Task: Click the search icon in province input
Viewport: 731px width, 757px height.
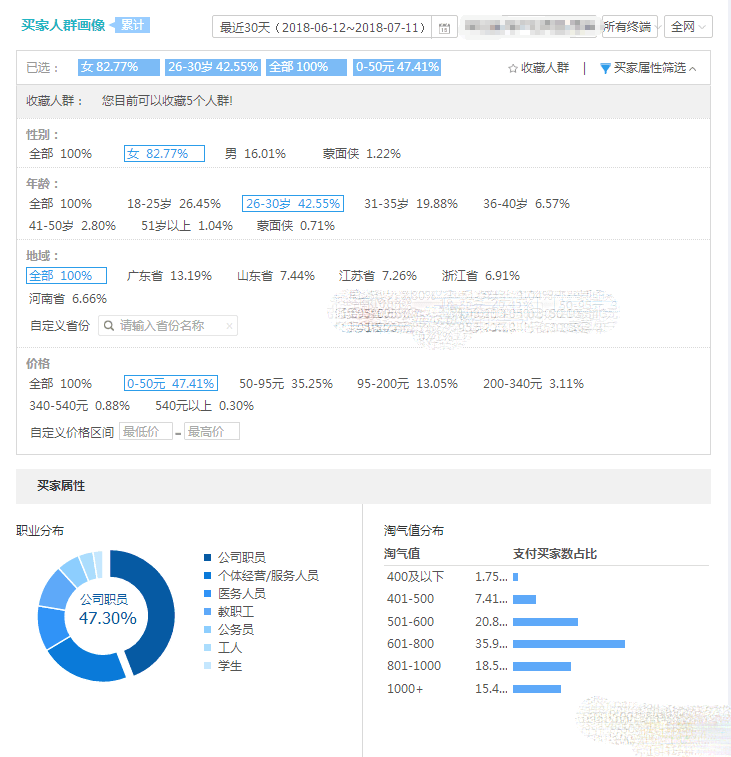Action: (x=109, y=326)
